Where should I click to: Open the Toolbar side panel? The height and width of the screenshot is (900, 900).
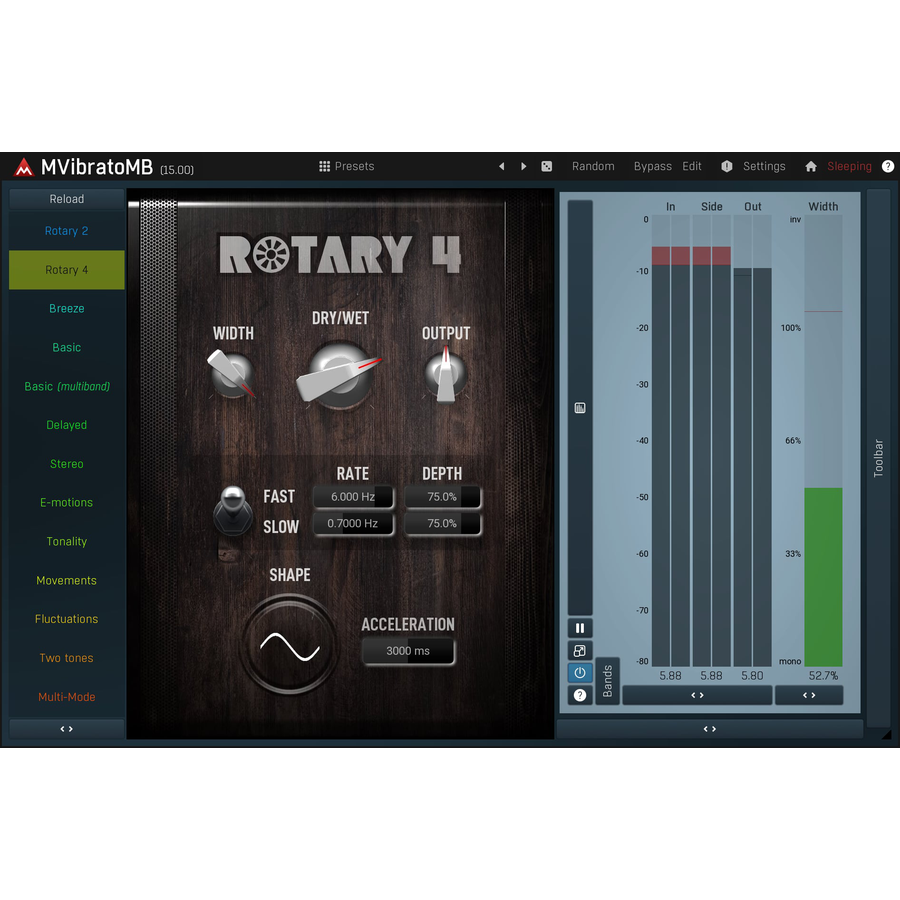(878, 457)
